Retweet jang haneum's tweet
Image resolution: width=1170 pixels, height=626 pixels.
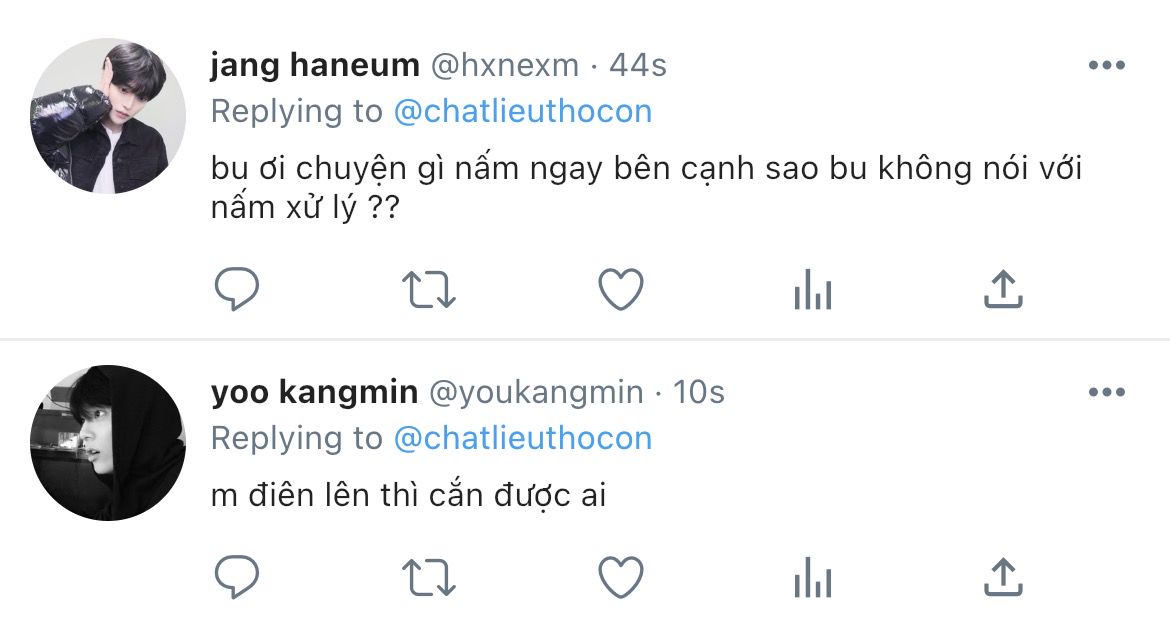pos(429,290)
